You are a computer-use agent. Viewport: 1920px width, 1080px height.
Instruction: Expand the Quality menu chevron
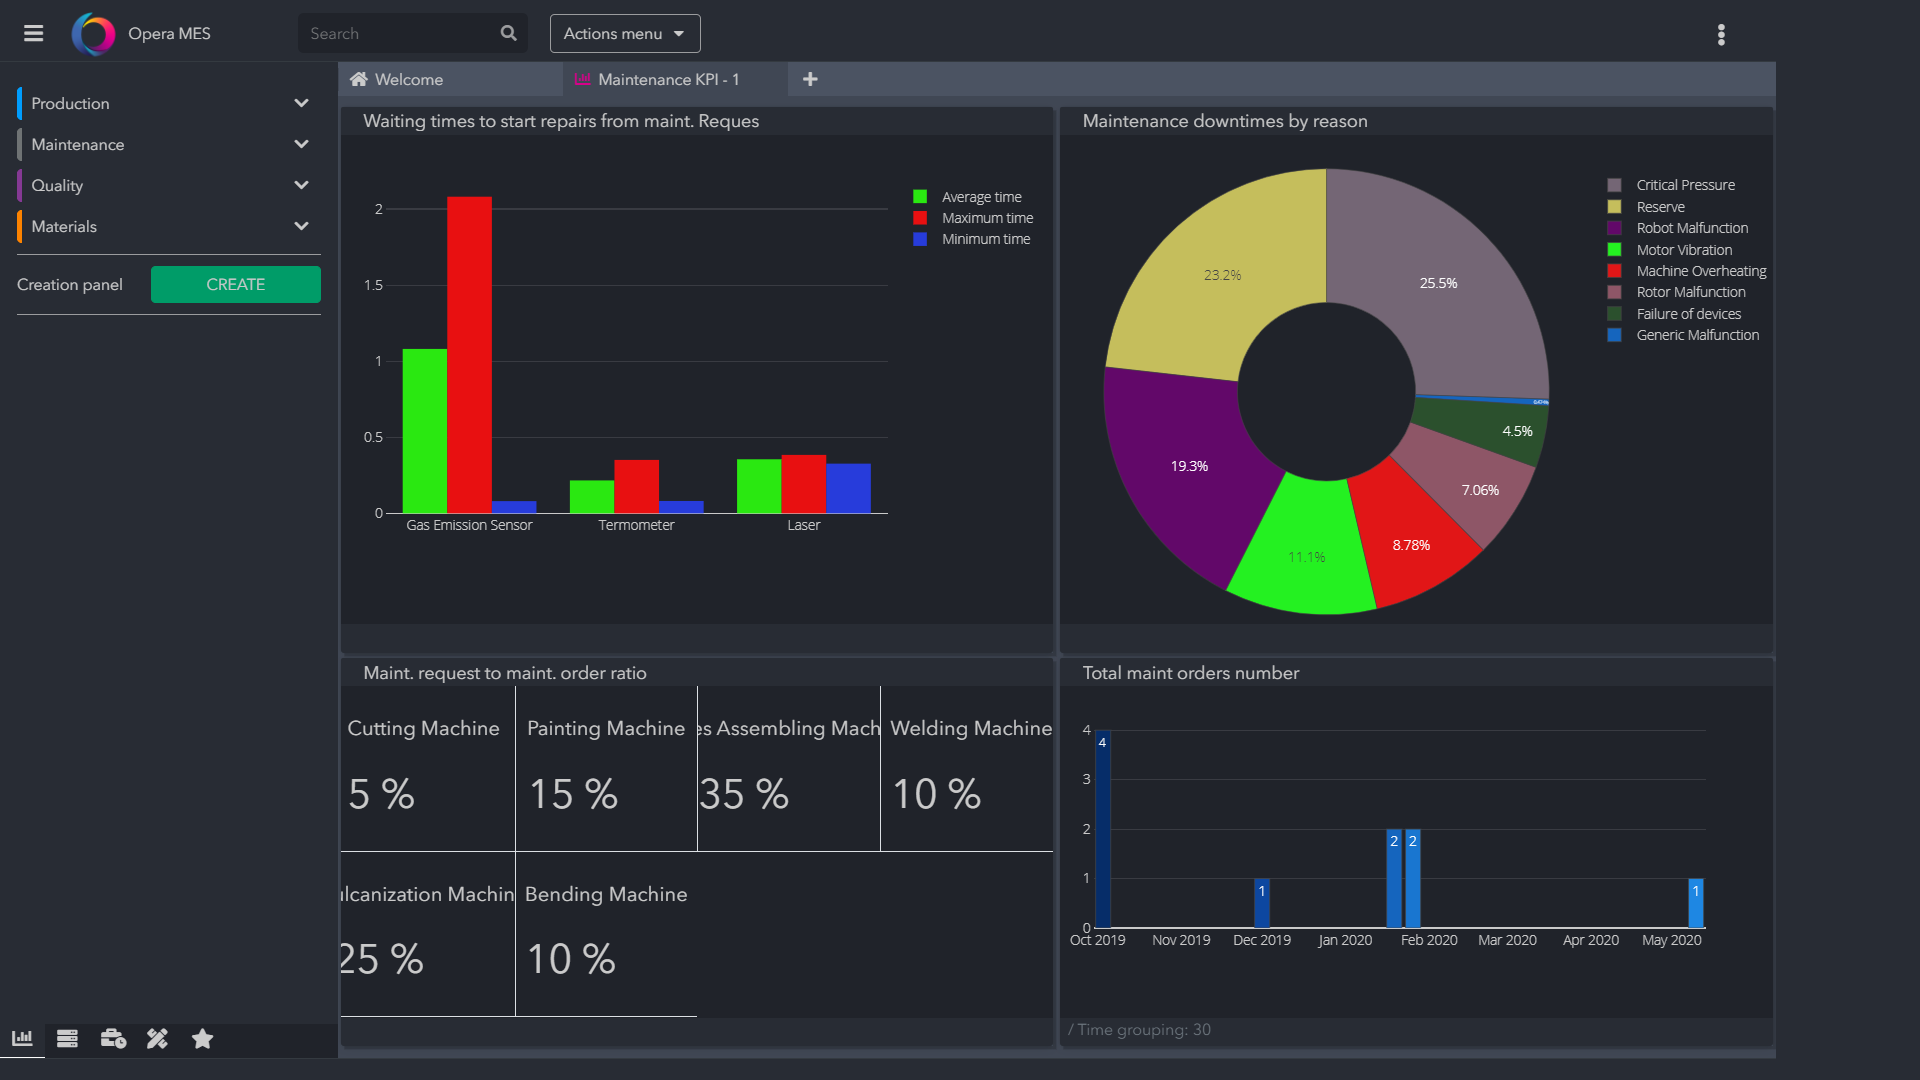tap(301, 185)
